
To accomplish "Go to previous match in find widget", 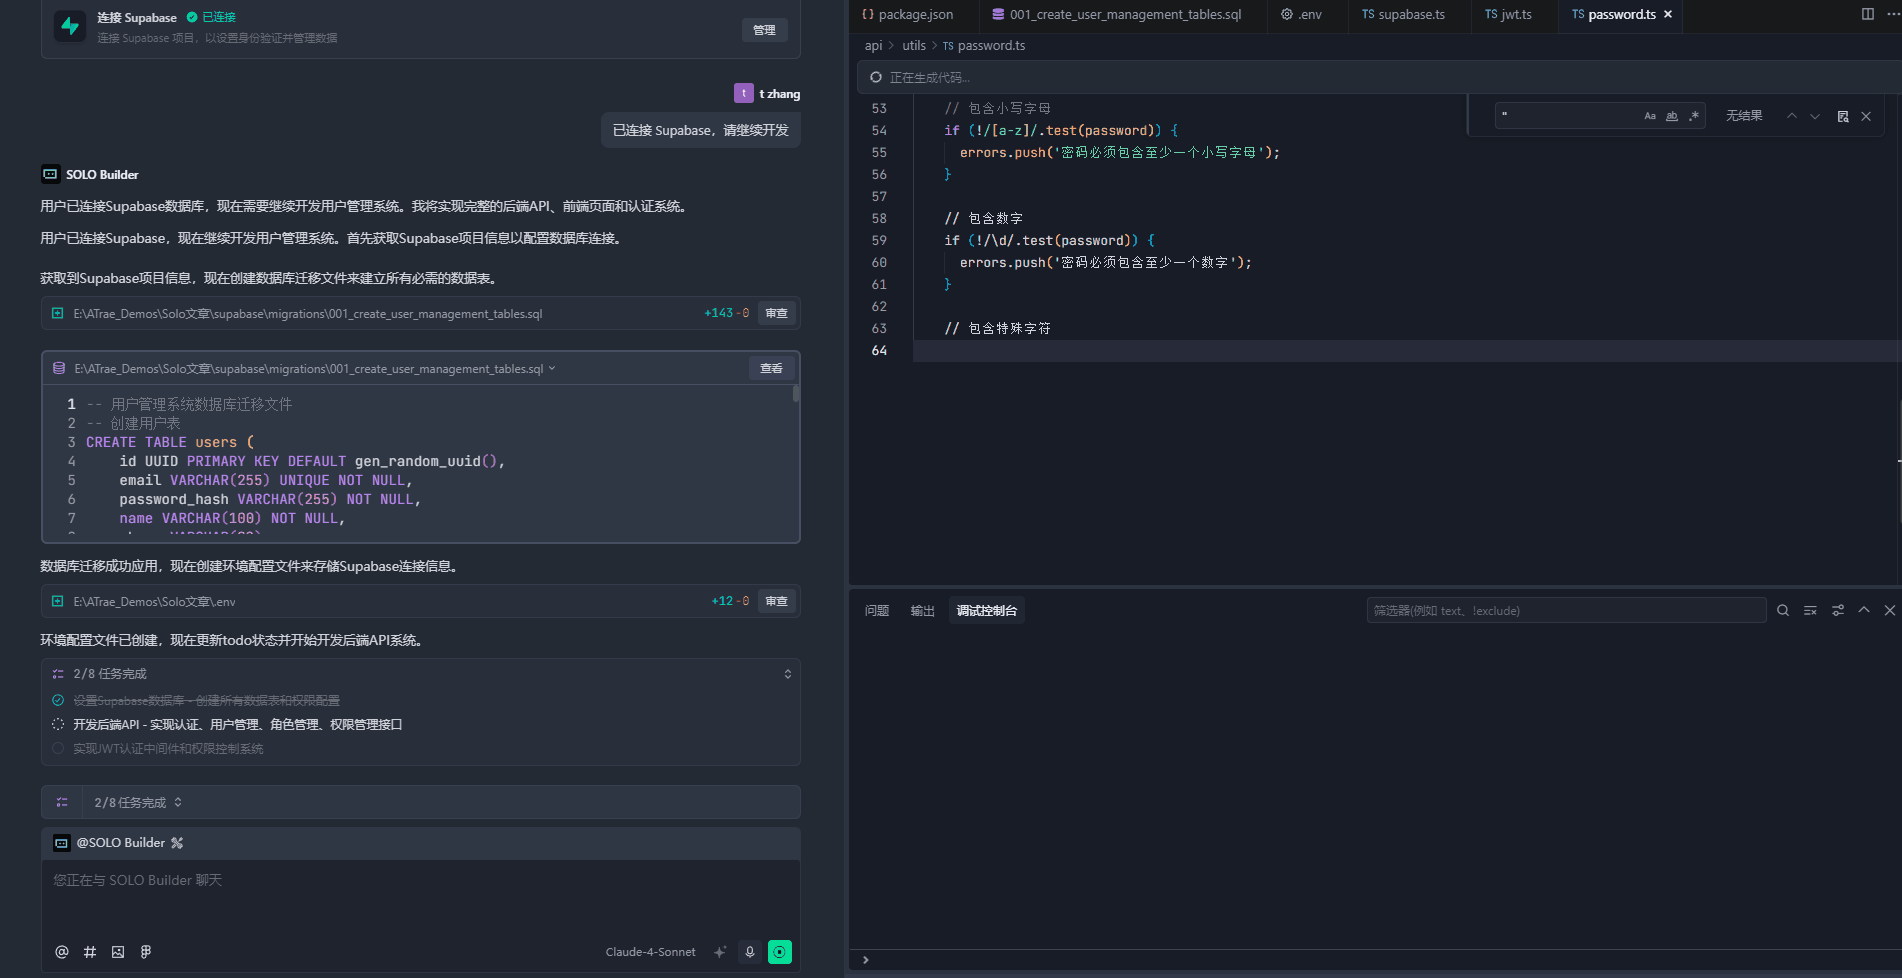I will [1792, 116].
